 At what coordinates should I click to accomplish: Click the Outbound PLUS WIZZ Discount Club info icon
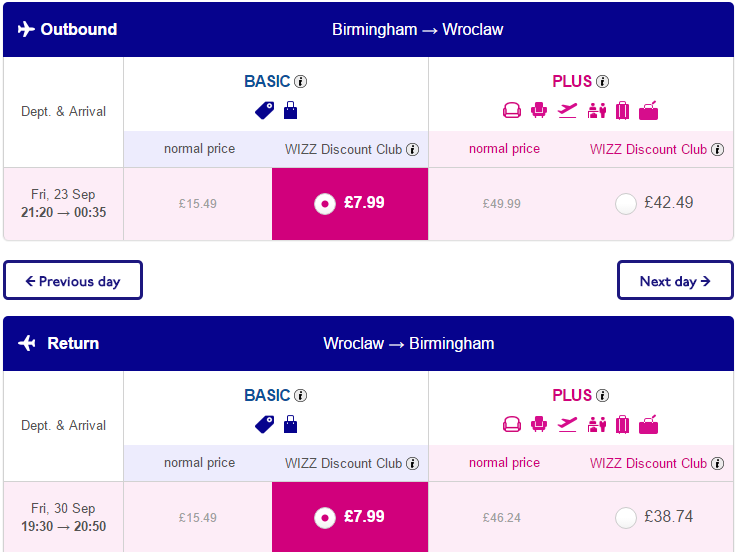(717, 149)
